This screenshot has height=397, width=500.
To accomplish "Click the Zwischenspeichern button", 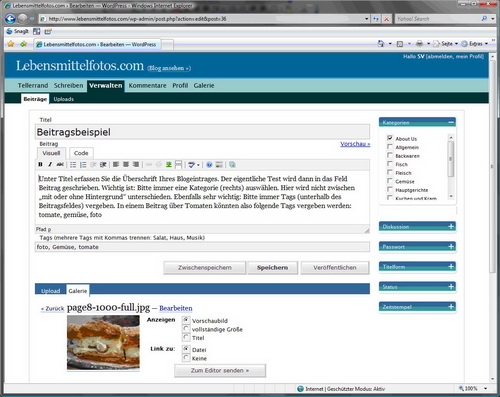I will 204,268.
